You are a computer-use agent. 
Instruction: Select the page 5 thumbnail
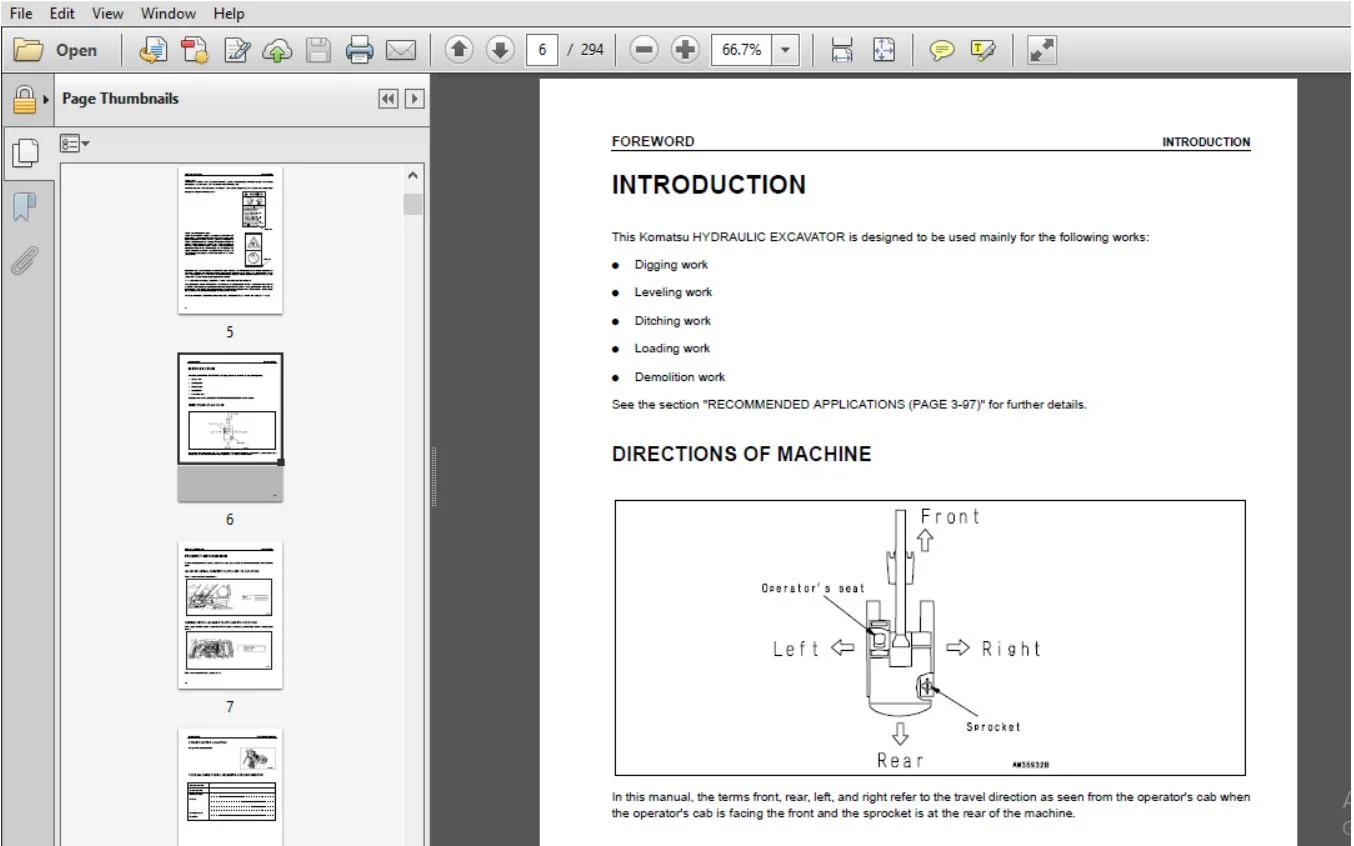(x=230, y=240)
